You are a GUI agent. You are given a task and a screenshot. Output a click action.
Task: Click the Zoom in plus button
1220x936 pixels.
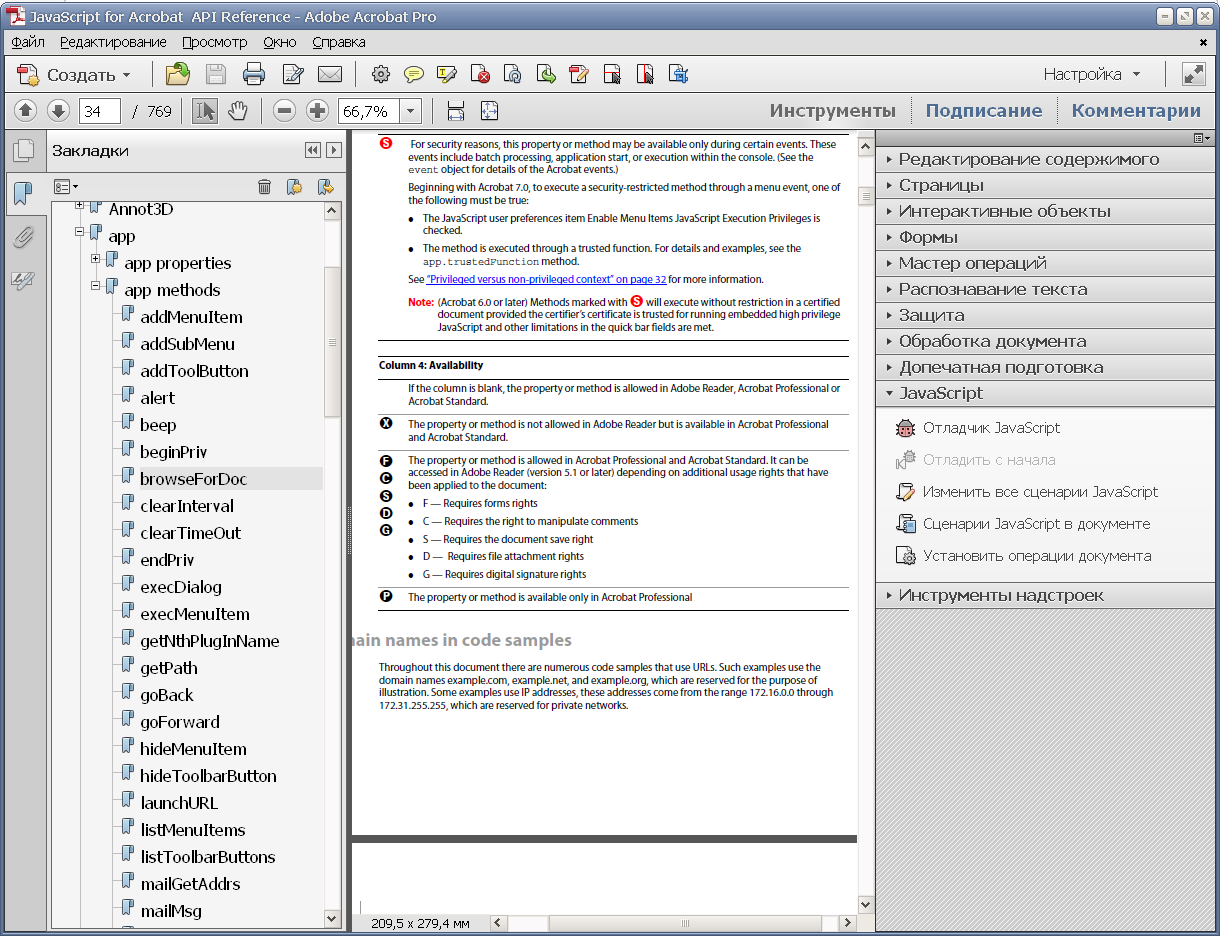click(317, 111)
